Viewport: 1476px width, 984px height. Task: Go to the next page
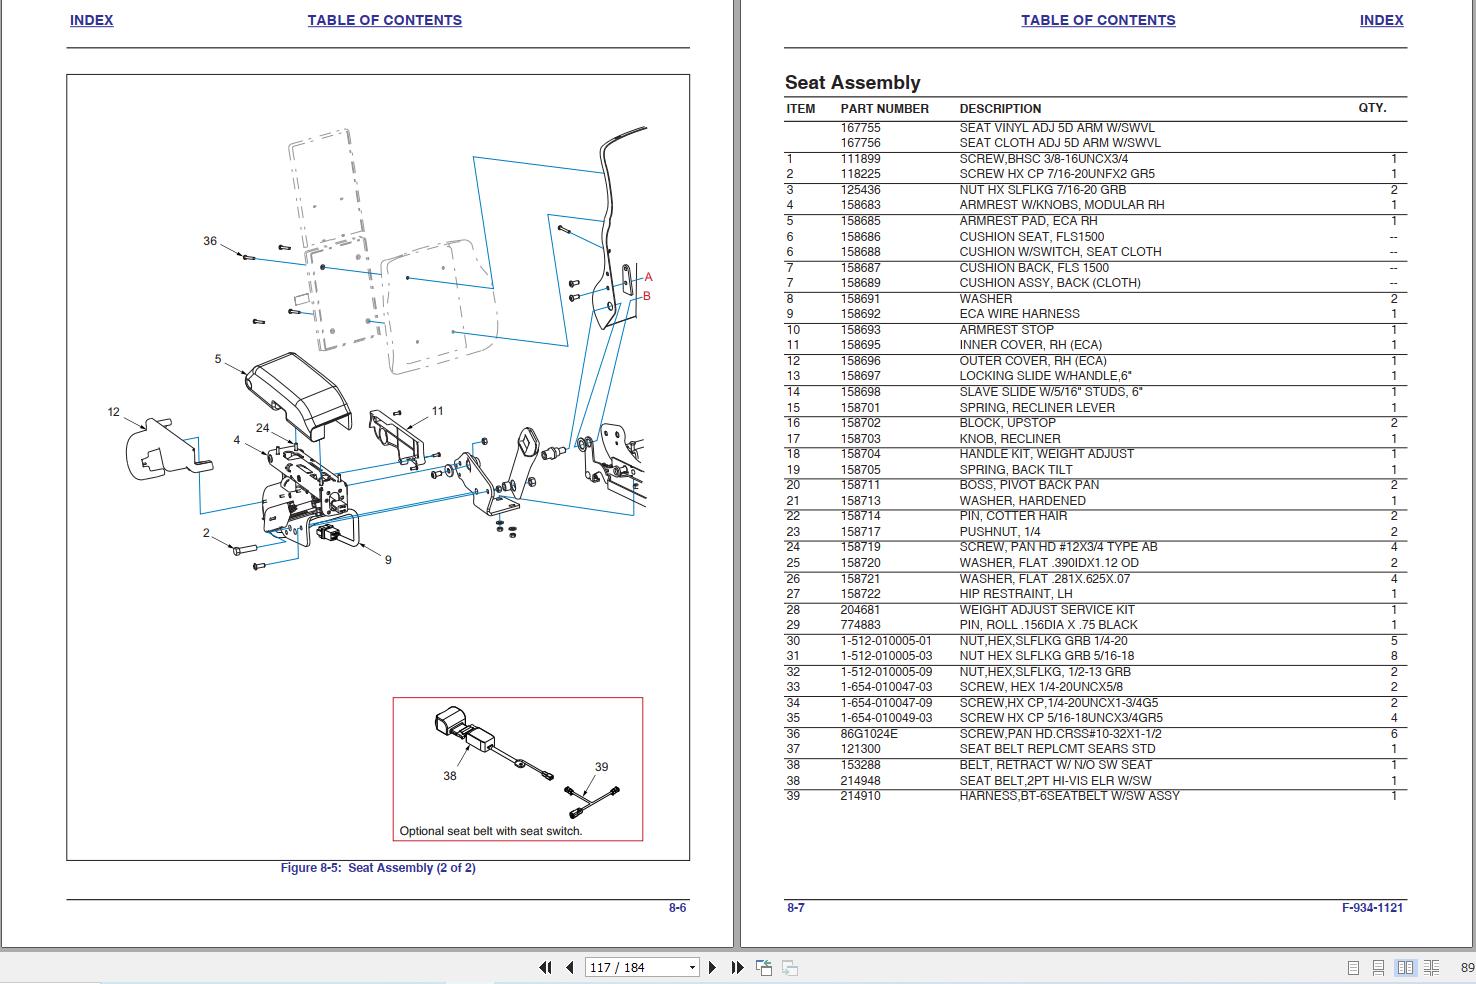712,967
